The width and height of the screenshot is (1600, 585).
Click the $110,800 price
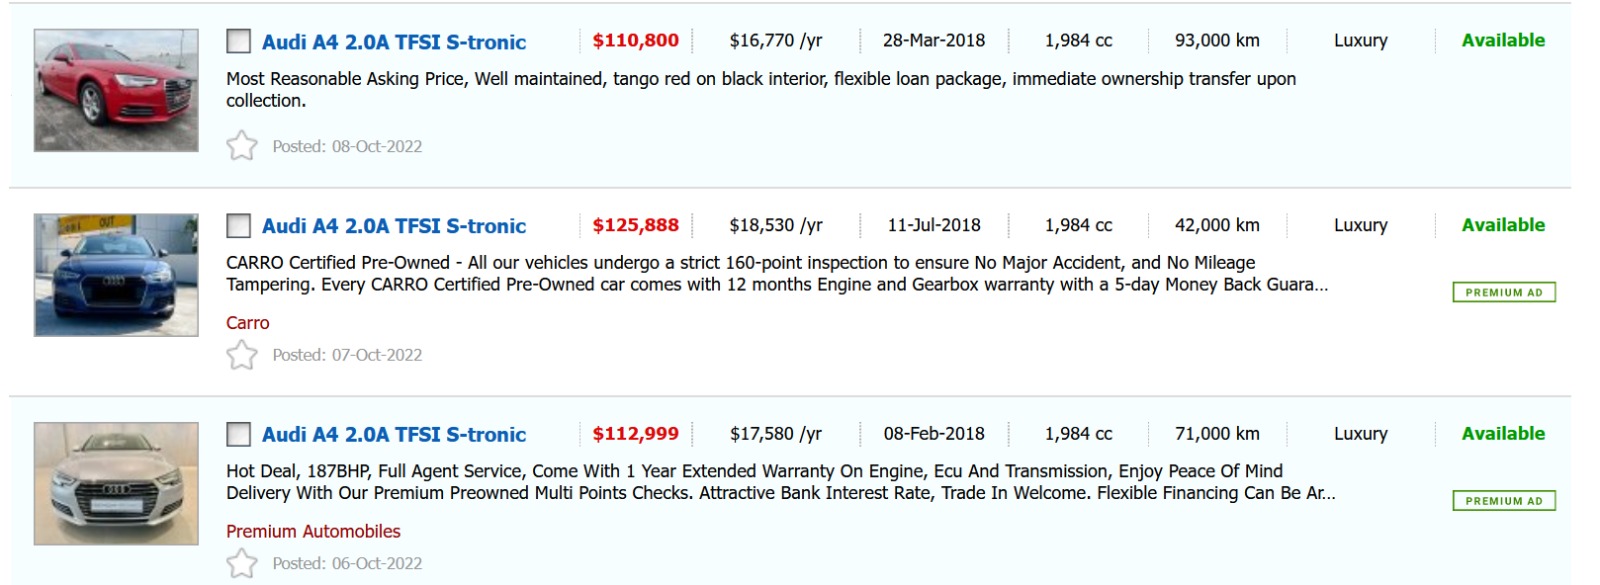(x=635, y=41)
